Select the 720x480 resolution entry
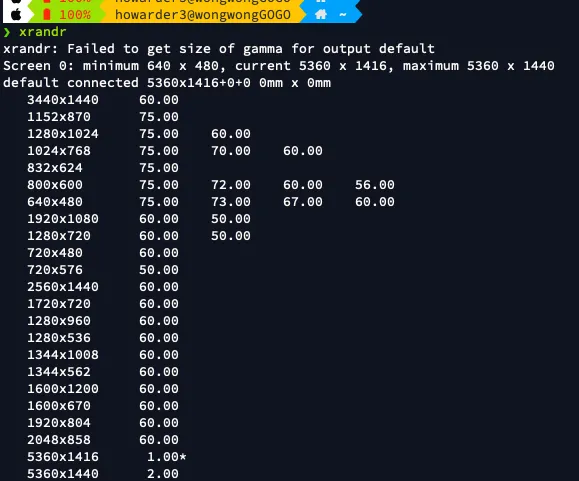 click(55, 252)
